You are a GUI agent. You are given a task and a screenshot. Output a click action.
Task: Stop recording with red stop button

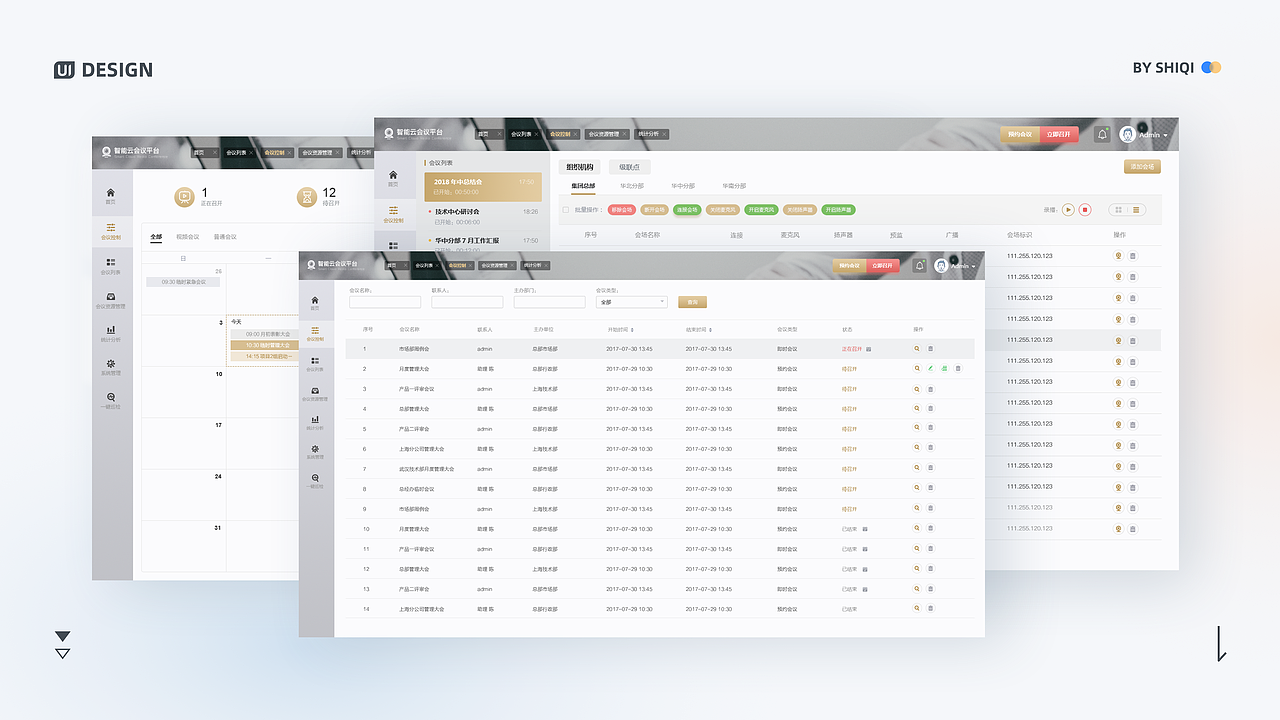pyautogui.click(x=1085, y=210)
